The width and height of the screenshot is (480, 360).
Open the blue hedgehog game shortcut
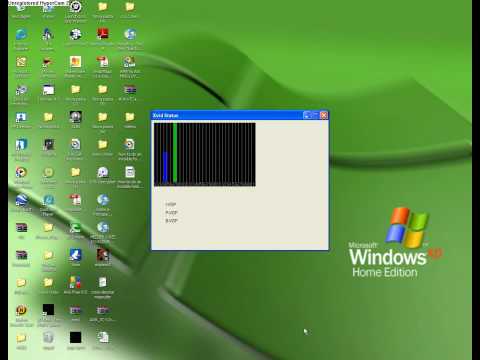click(48, 35)
